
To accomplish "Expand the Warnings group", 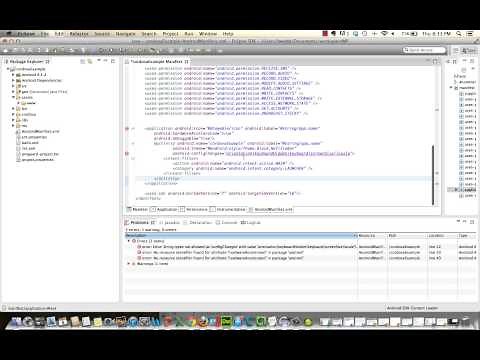I will pyautogui.click(x=129, y=264).
